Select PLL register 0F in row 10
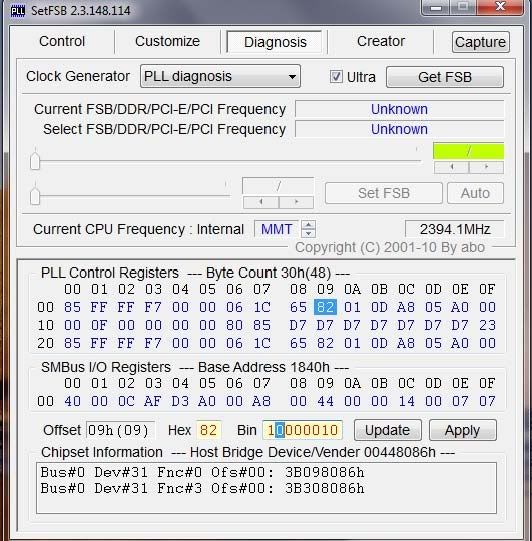The image size is (532, 541). [99, 325]
